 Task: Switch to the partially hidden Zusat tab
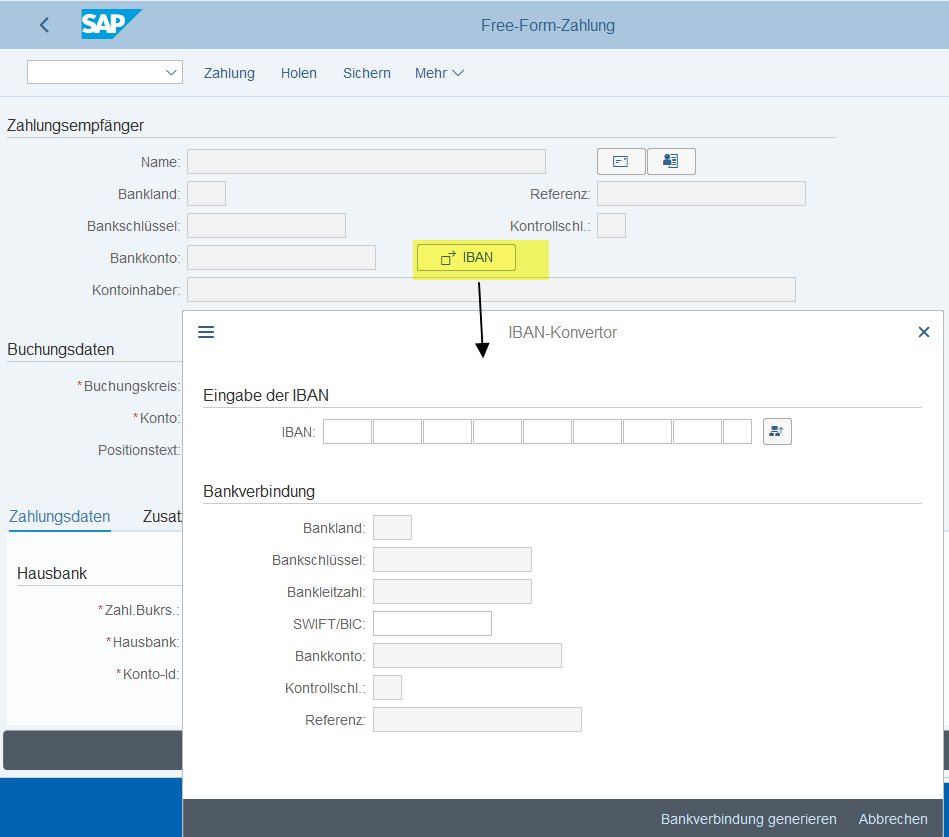point(162,517)
